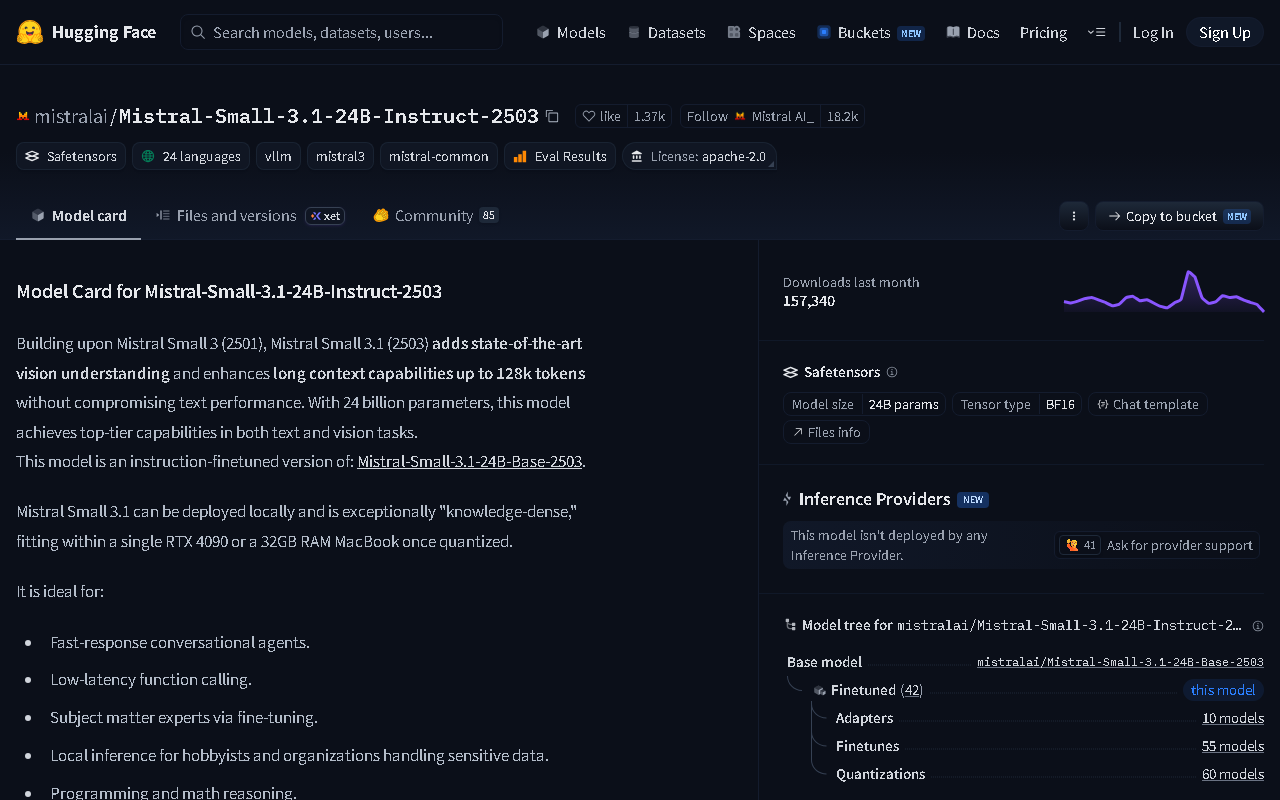Open the 10 models Adapters link

pos(1233,718)
